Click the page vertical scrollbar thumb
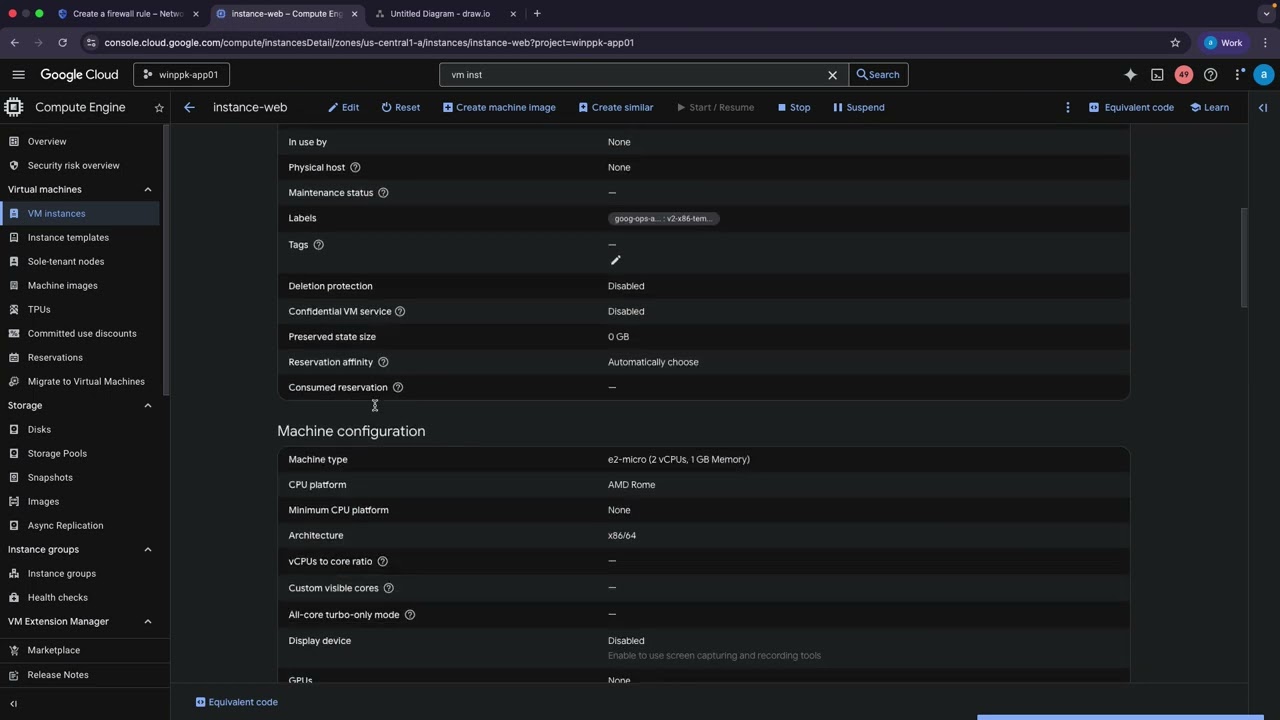The height and width of the screenshot is (720, 1280). click(x=1244, y=258)
